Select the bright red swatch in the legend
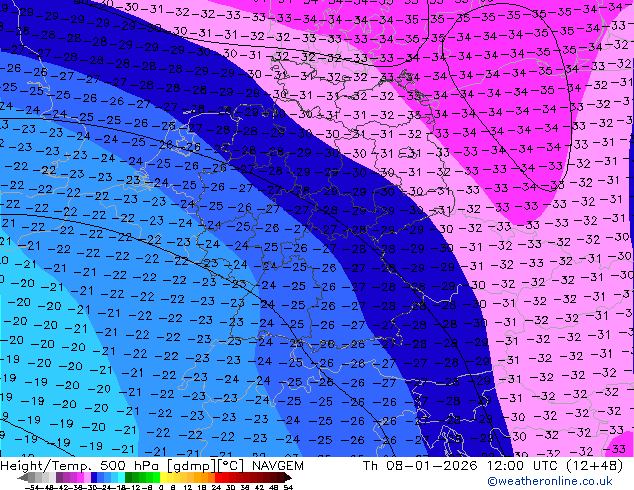This screenshot has width=634, height=490. 218,478
